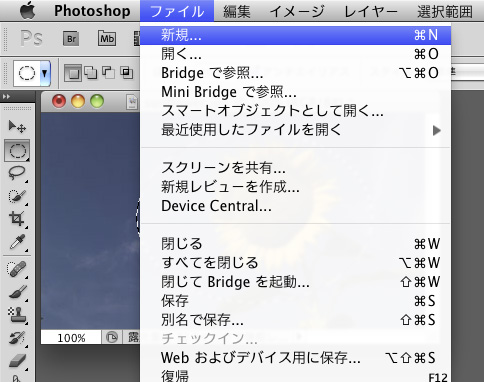Select the History Brush tool

[17, 338]
